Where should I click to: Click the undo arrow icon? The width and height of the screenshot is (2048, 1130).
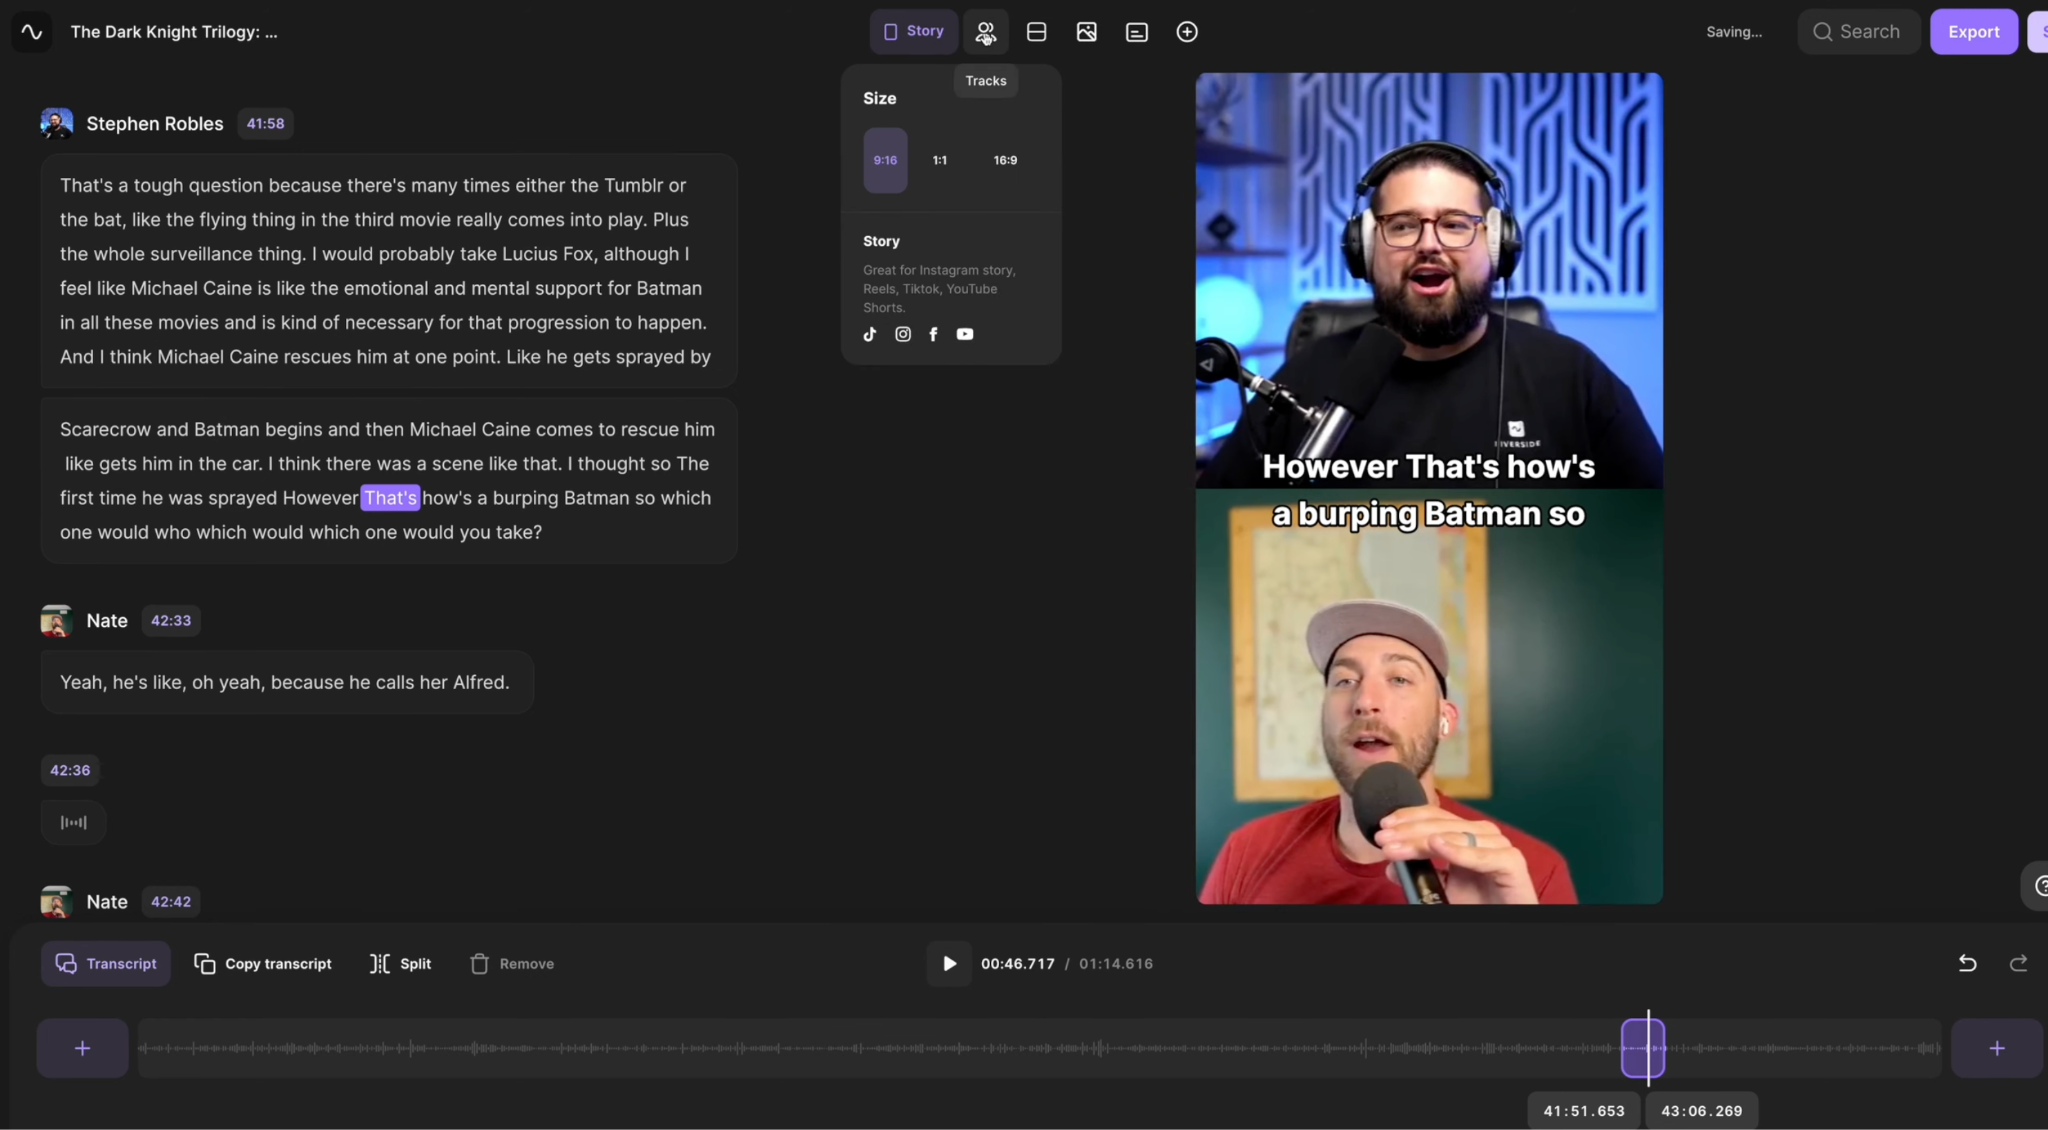(x=1967, y=963)
